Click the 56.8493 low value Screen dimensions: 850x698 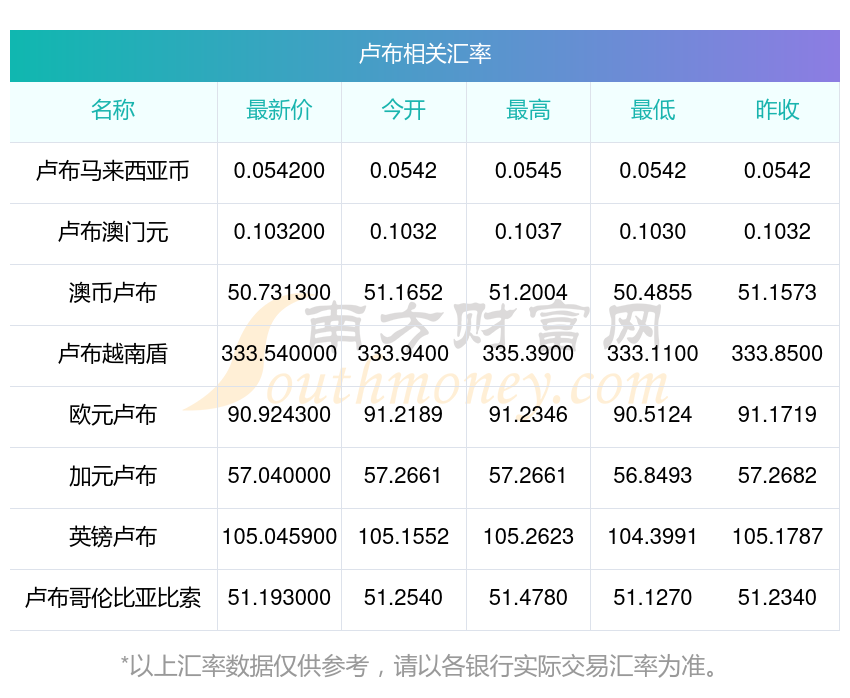tap(653, 476)
